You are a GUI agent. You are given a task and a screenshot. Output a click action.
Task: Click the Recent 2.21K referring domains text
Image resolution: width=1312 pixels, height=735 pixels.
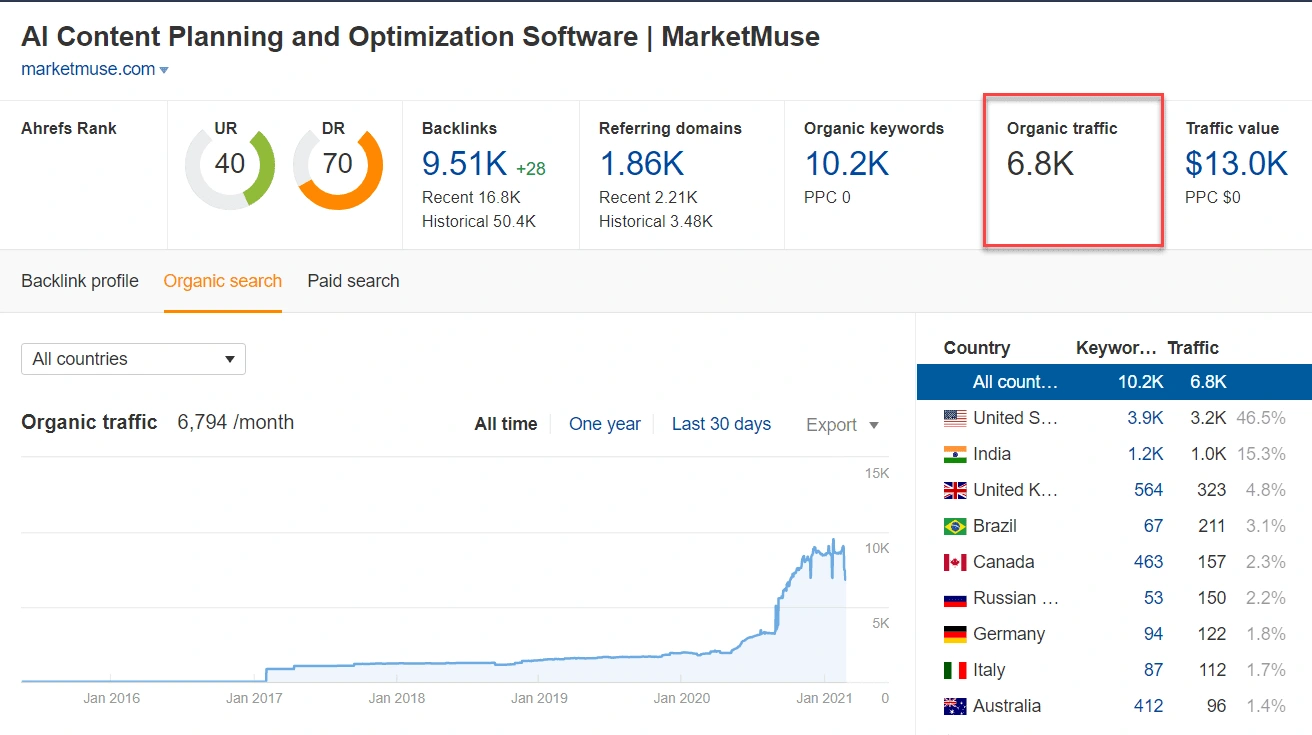click(x=648, y=197)
